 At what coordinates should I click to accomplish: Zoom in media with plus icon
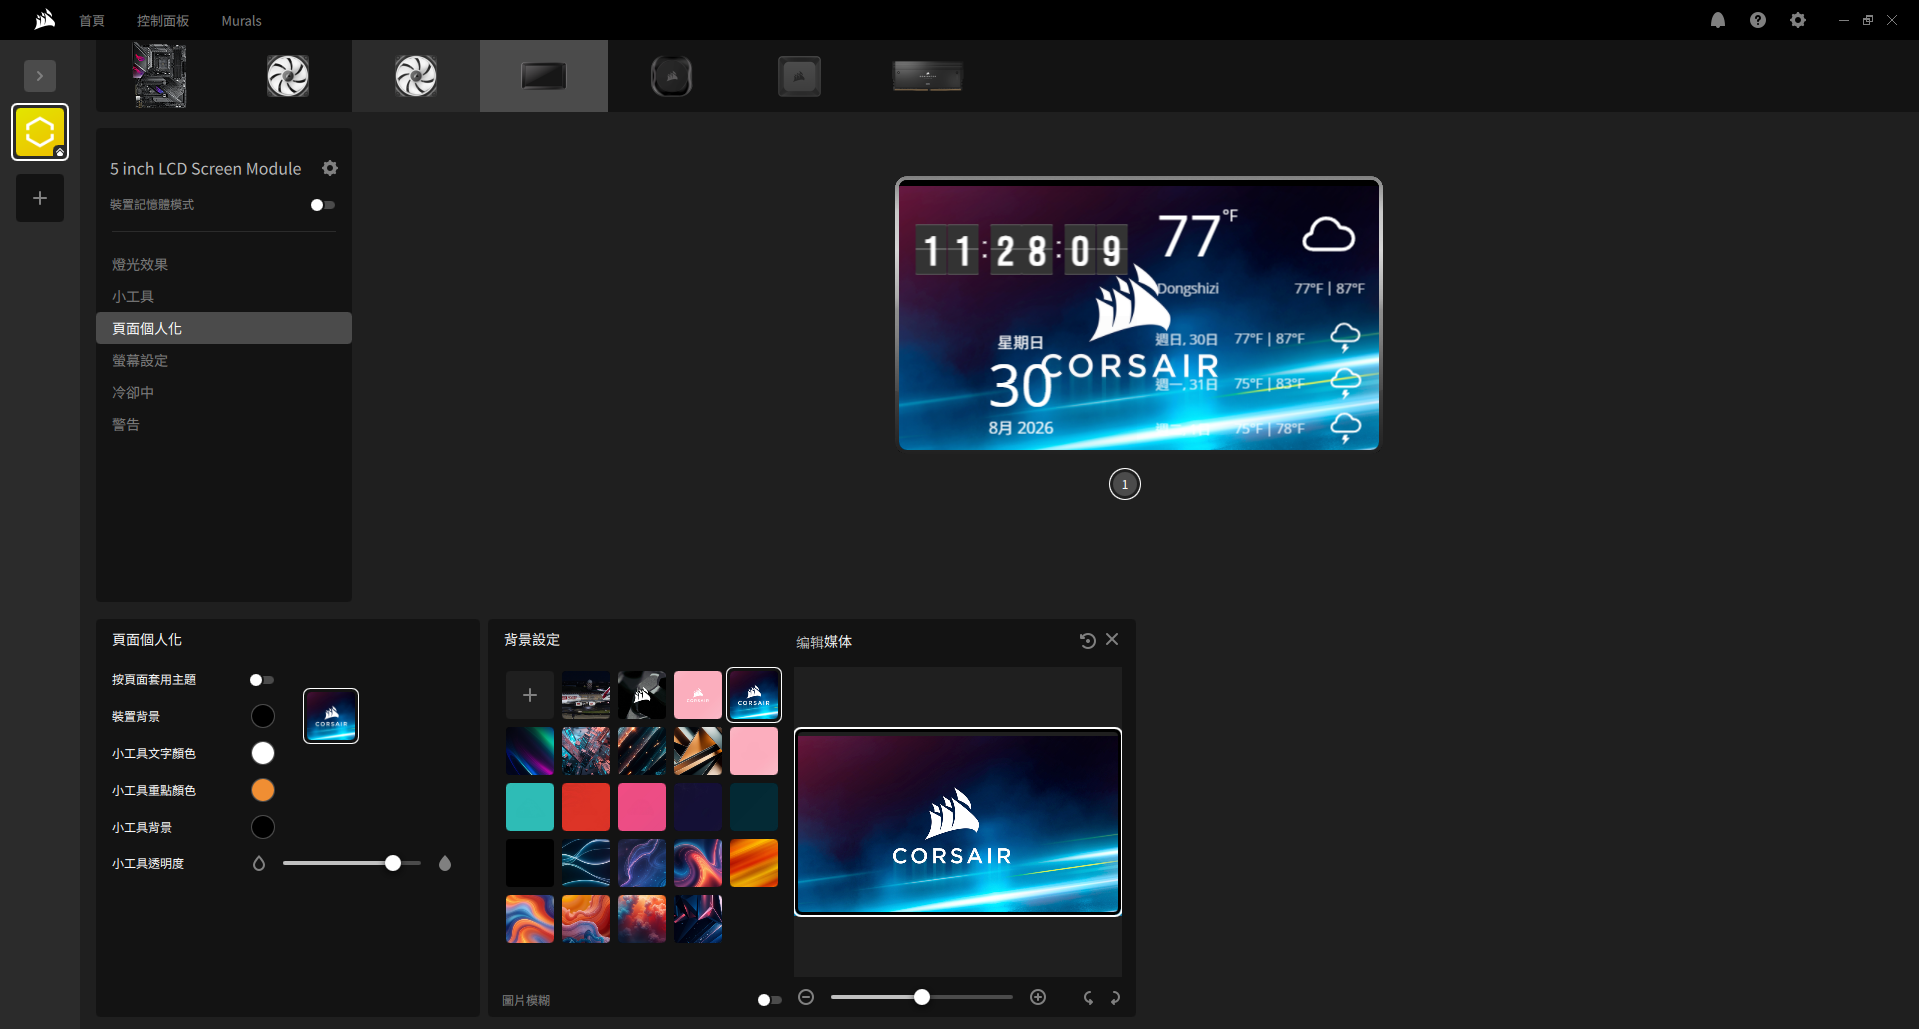1038,997
